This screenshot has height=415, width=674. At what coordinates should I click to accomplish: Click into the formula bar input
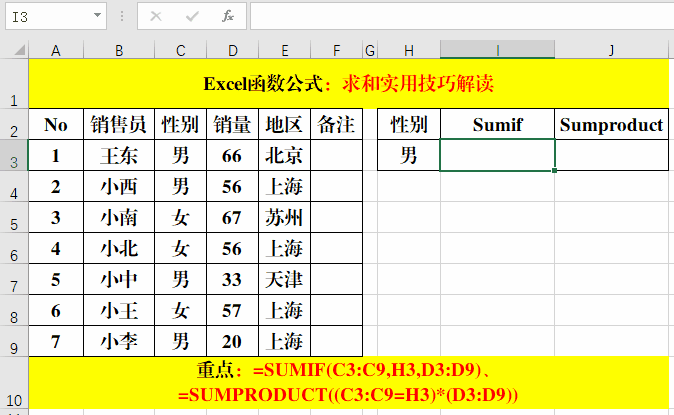coord(462,16)
